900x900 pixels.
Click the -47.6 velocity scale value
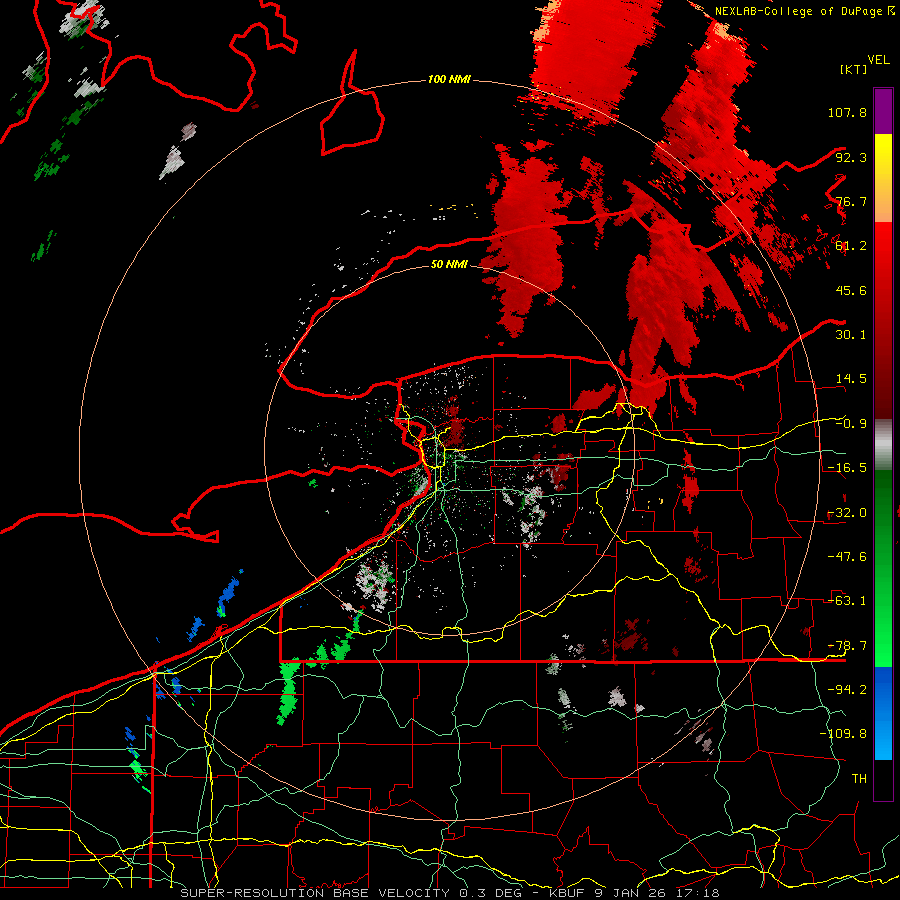coord(847,557)
